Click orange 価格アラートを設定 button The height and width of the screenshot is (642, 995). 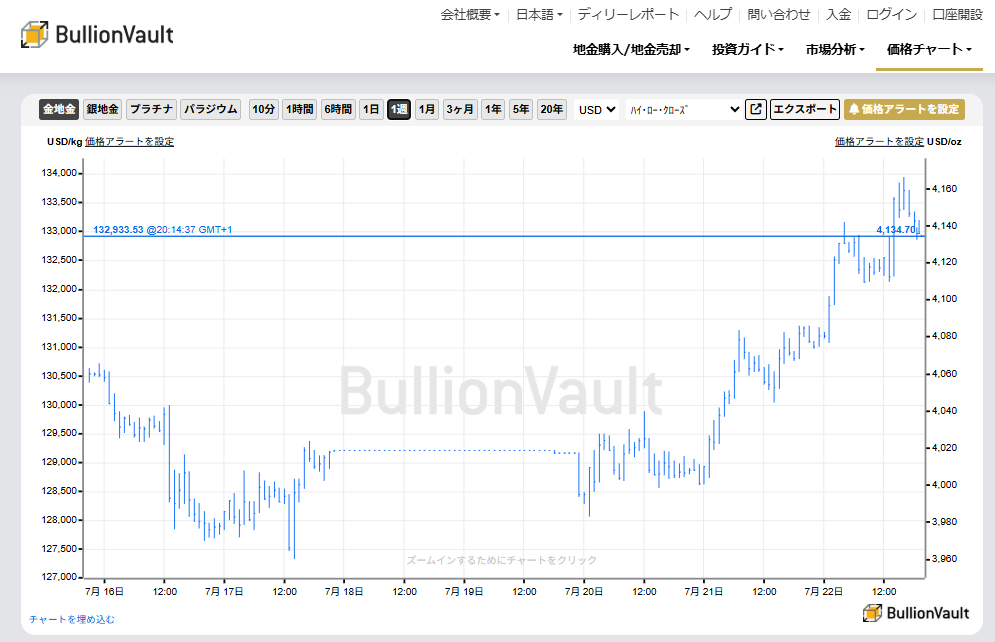904,109
